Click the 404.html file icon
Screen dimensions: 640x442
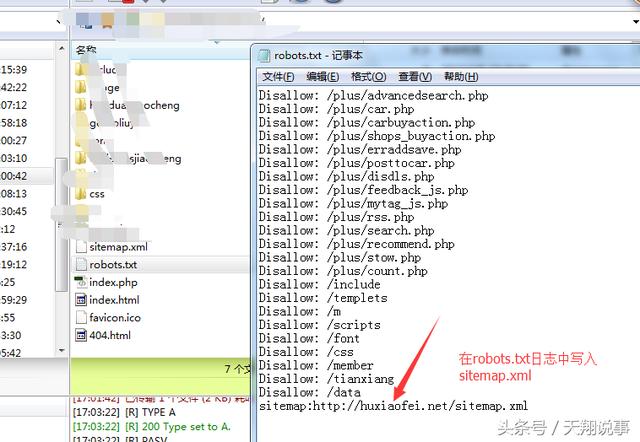coord(81,335)
